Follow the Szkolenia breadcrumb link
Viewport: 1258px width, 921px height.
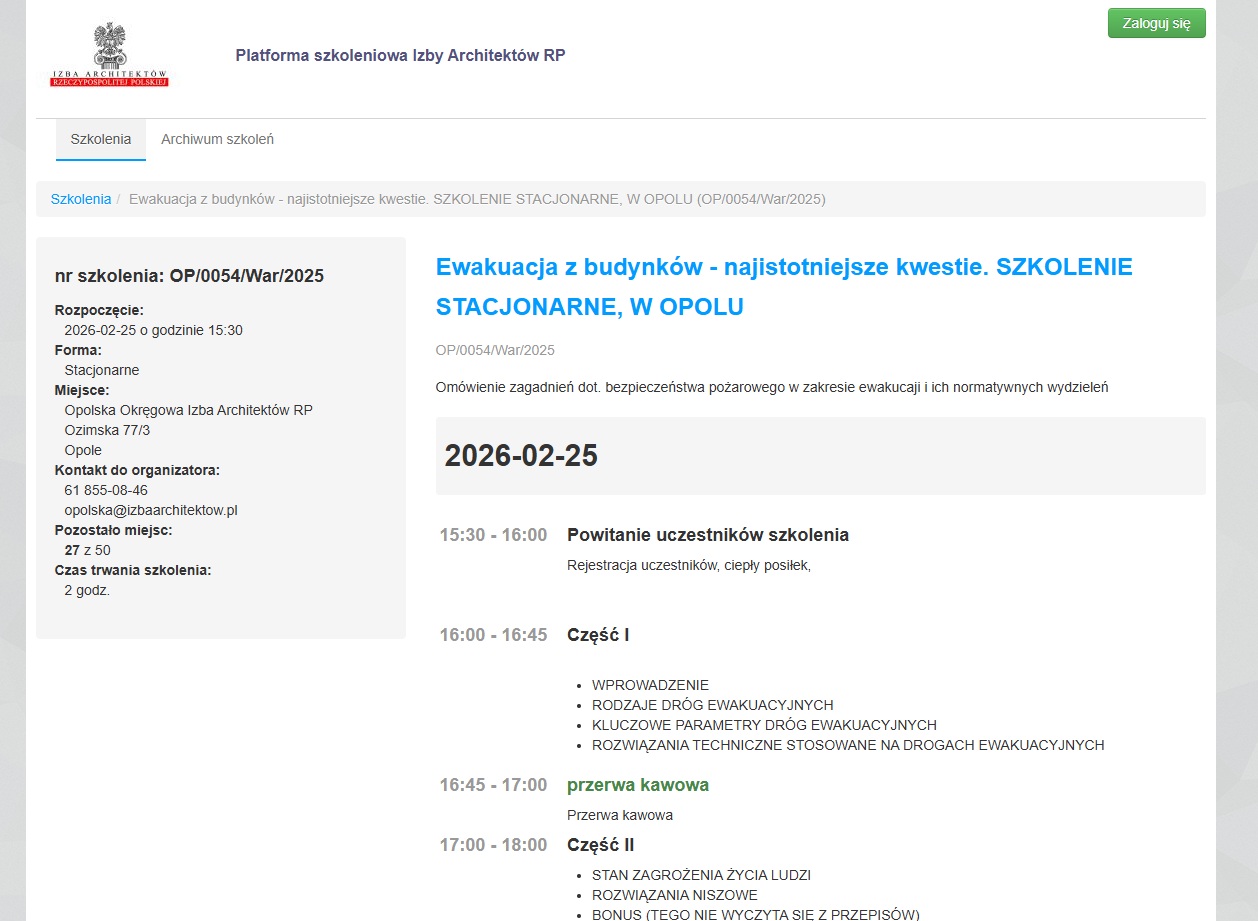[x=81, y=199]
